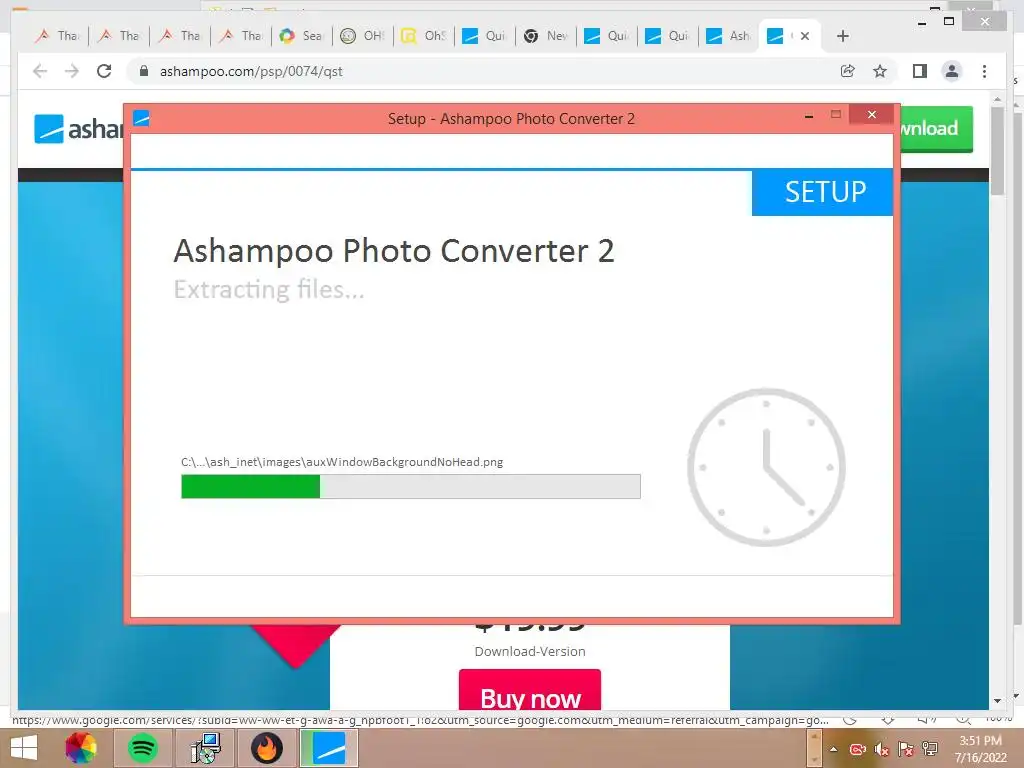The image size is (1024, 768).
Task: Click the page scroll down arrow
Action: (997, 701)
